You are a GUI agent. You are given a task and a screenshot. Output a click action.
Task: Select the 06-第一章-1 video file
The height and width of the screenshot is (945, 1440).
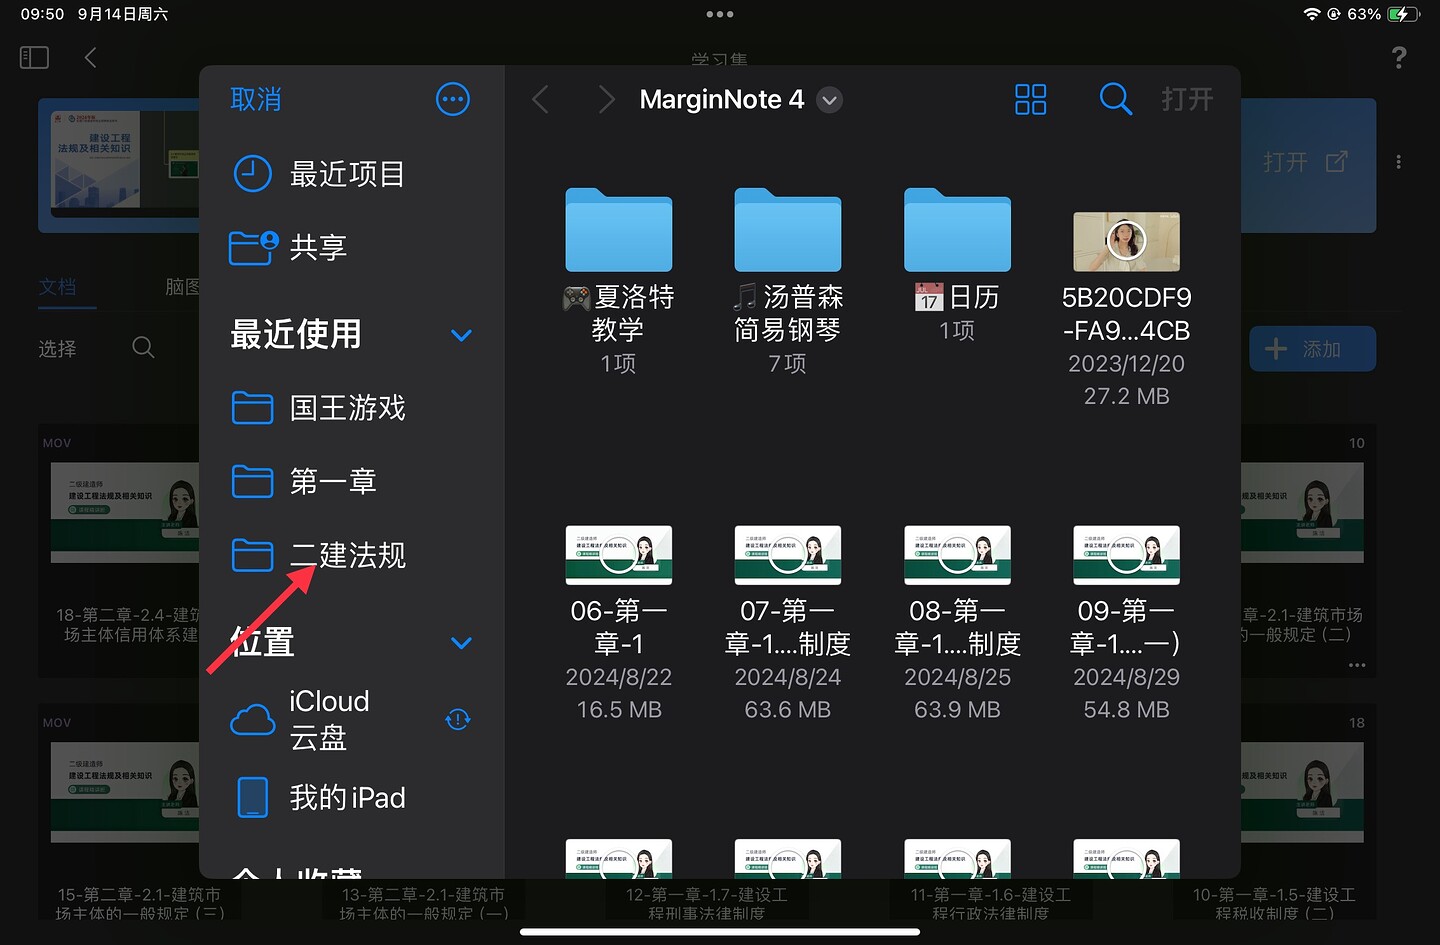click(618, 623)
